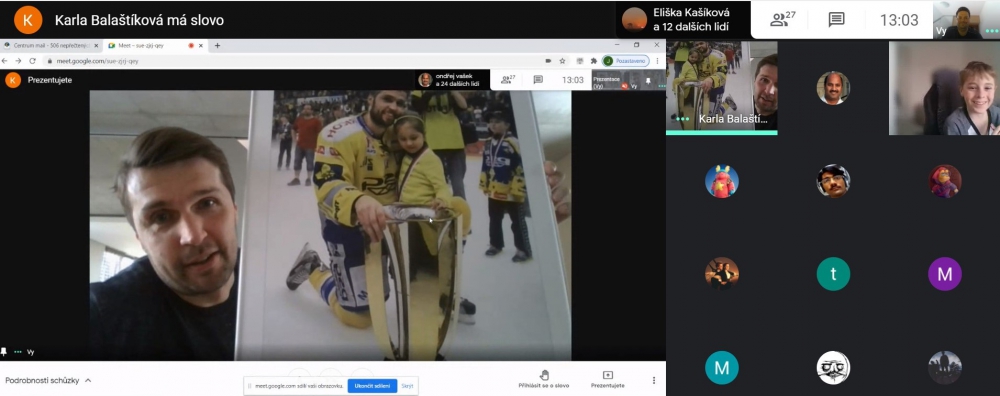Click the avatar of the mustached man with glasses

click(x=833, y=181)
